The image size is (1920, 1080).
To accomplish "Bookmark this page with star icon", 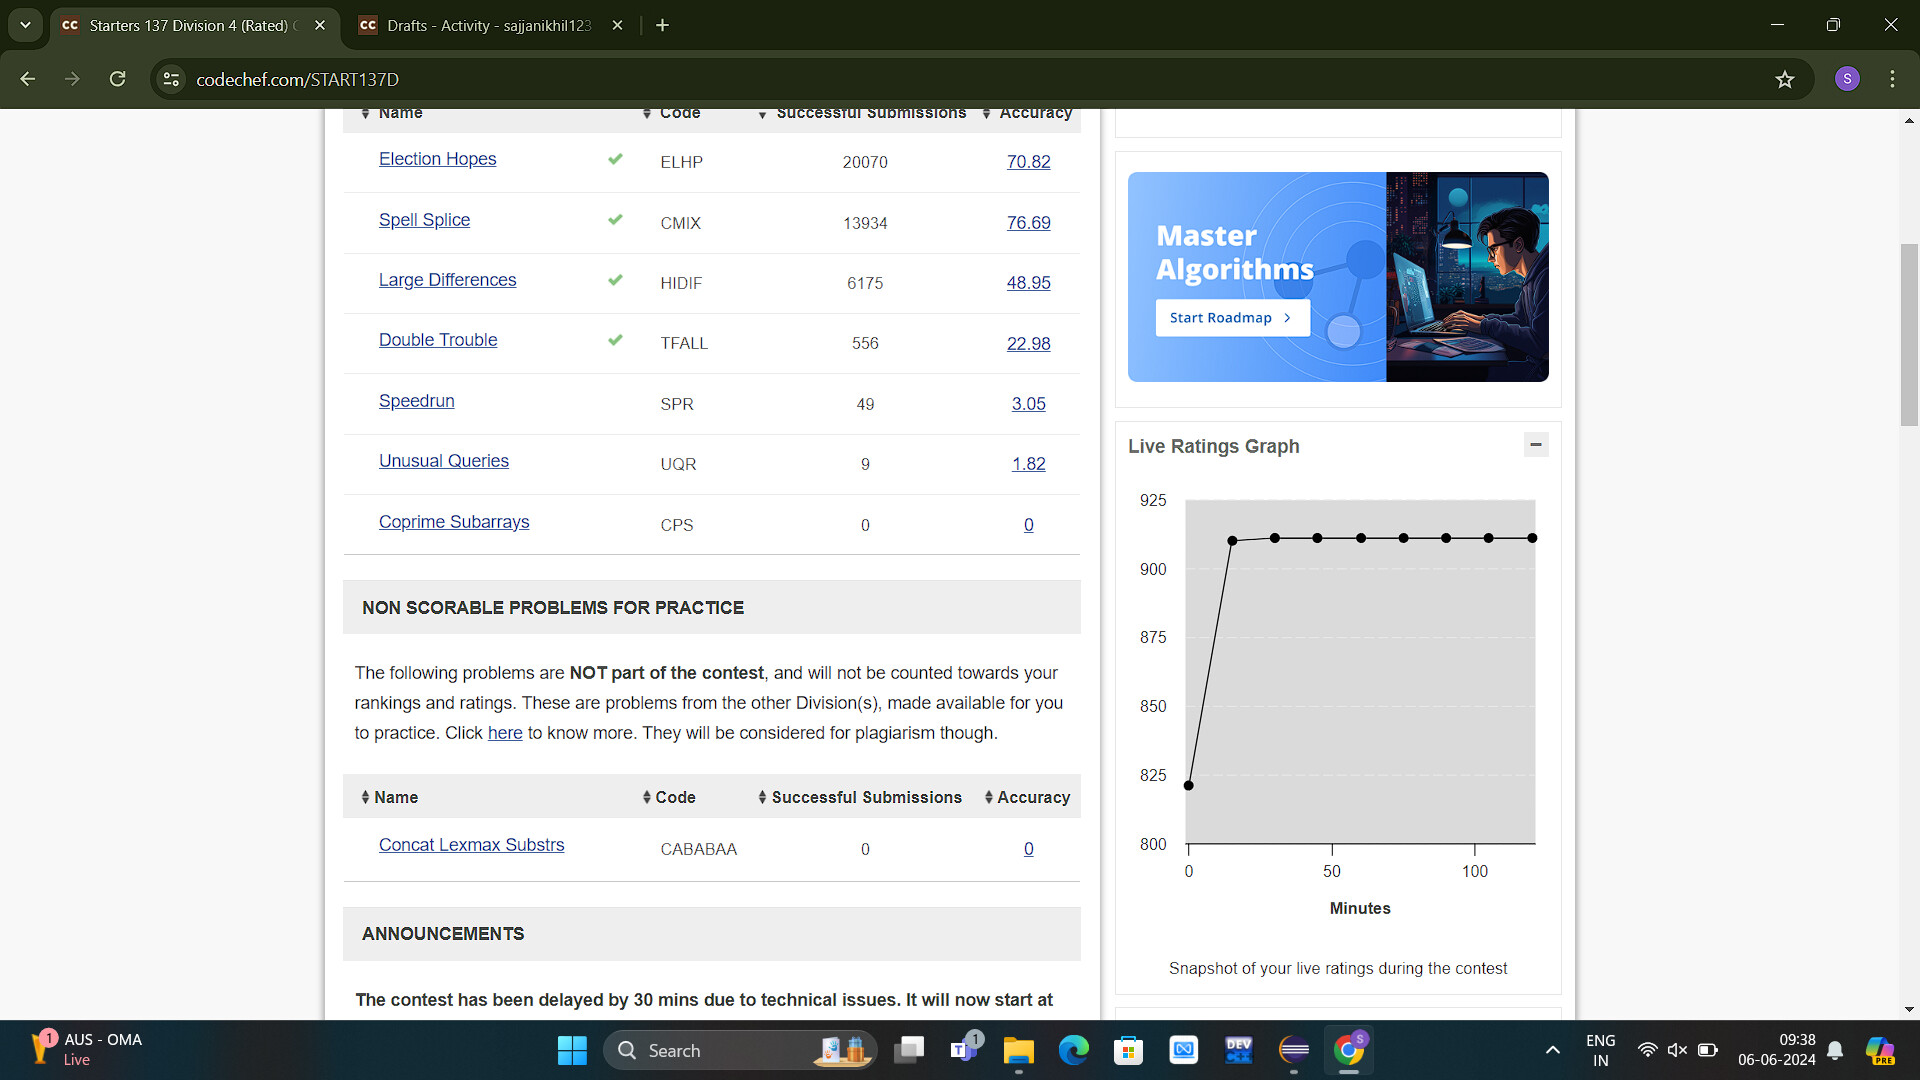I will (x=1785, y=80).
